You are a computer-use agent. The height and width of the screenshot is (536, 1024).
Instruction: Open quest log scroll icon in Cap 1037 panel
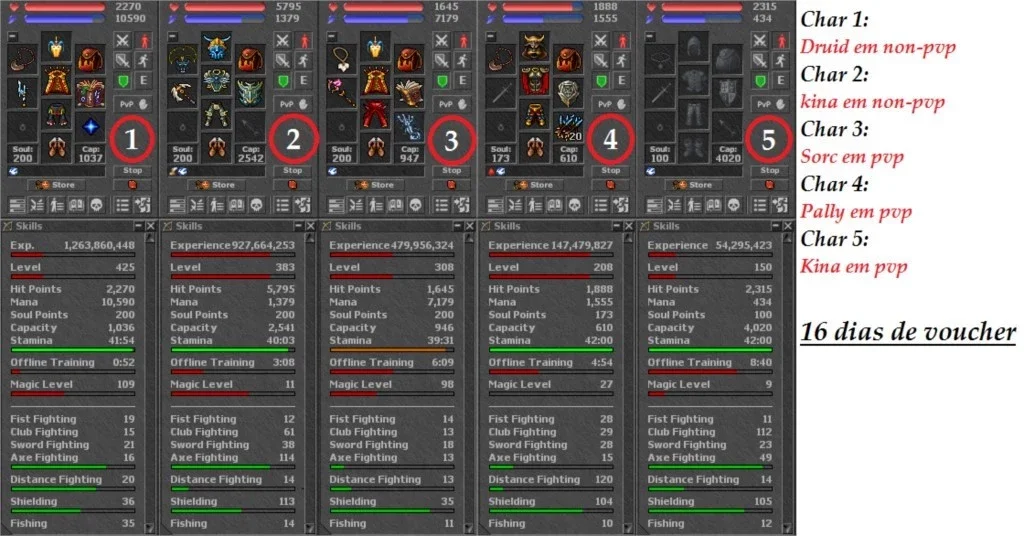pyautogui.click(x=76, y=206)
